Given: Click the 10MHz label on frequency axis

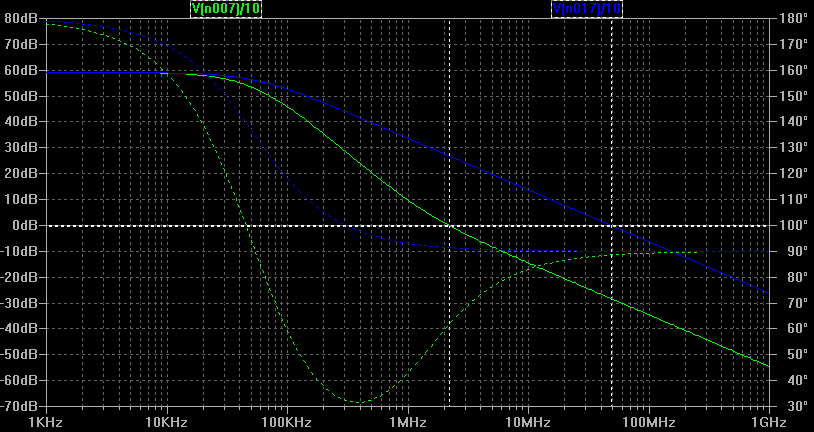Looking at the screenshot, I should (528, 423).
